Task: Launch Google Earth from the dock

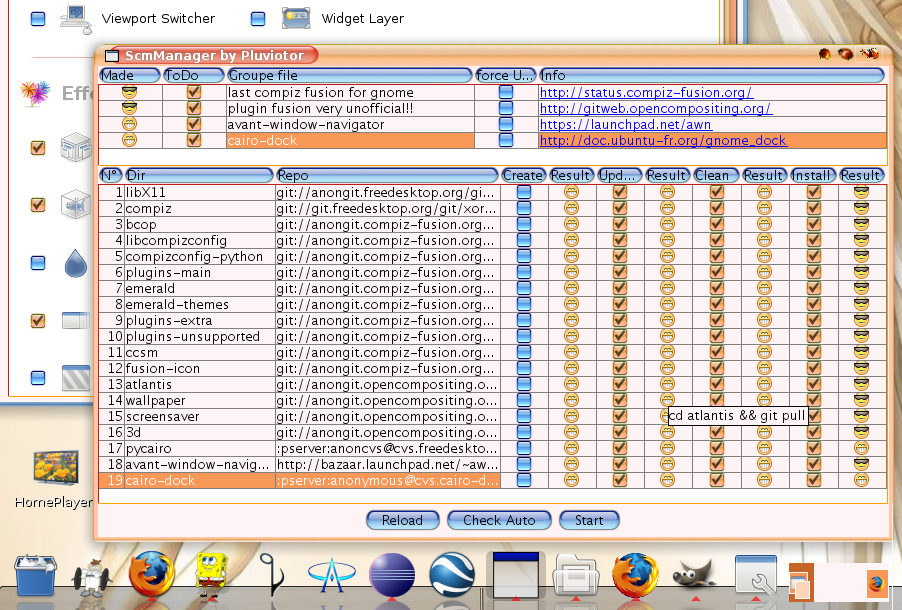Action: tap(452, 574)
